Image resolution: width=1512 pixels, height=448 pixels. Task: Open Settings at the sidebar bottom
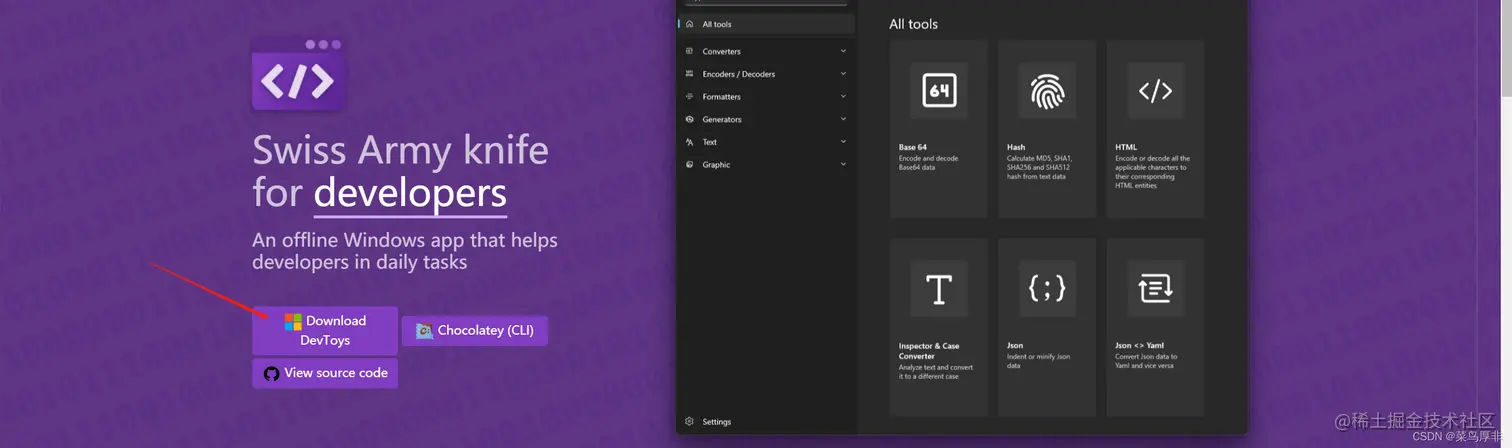pyautogui.click(x=767, y=422)
